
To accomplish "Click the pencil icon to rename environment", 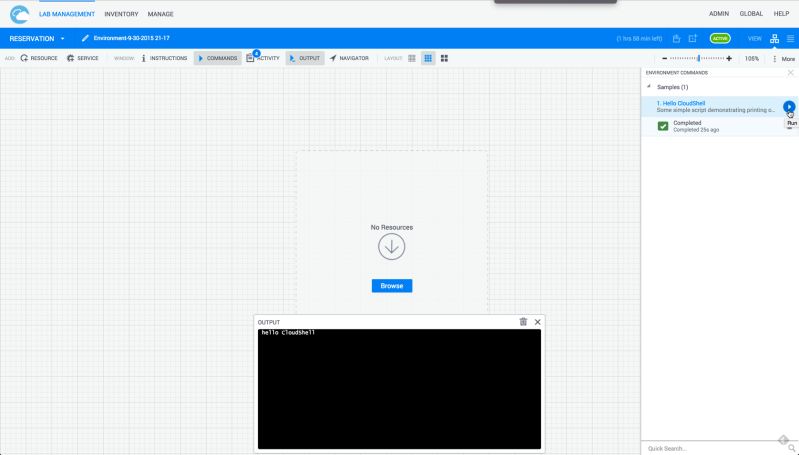I will [85, 38].
